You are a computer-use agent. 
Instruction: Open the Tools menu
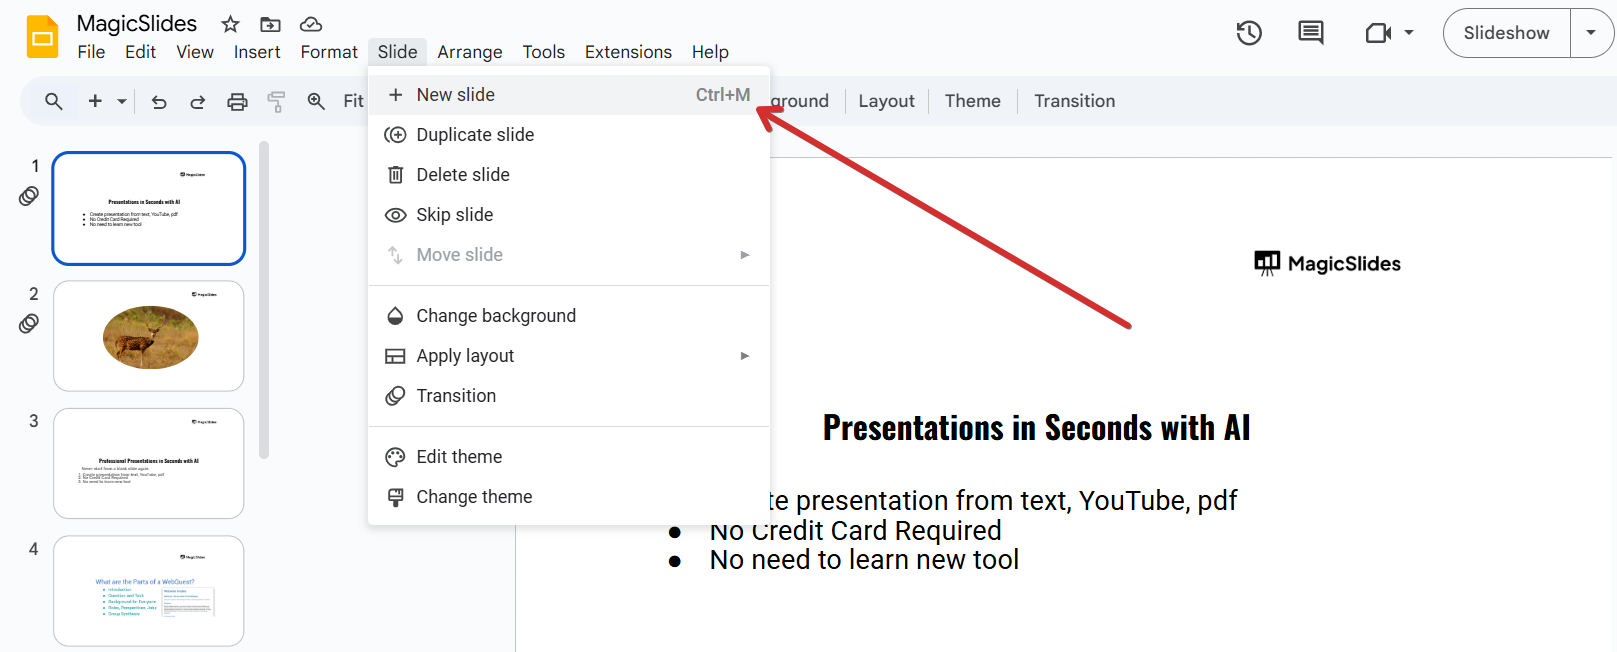pos(544,52)
